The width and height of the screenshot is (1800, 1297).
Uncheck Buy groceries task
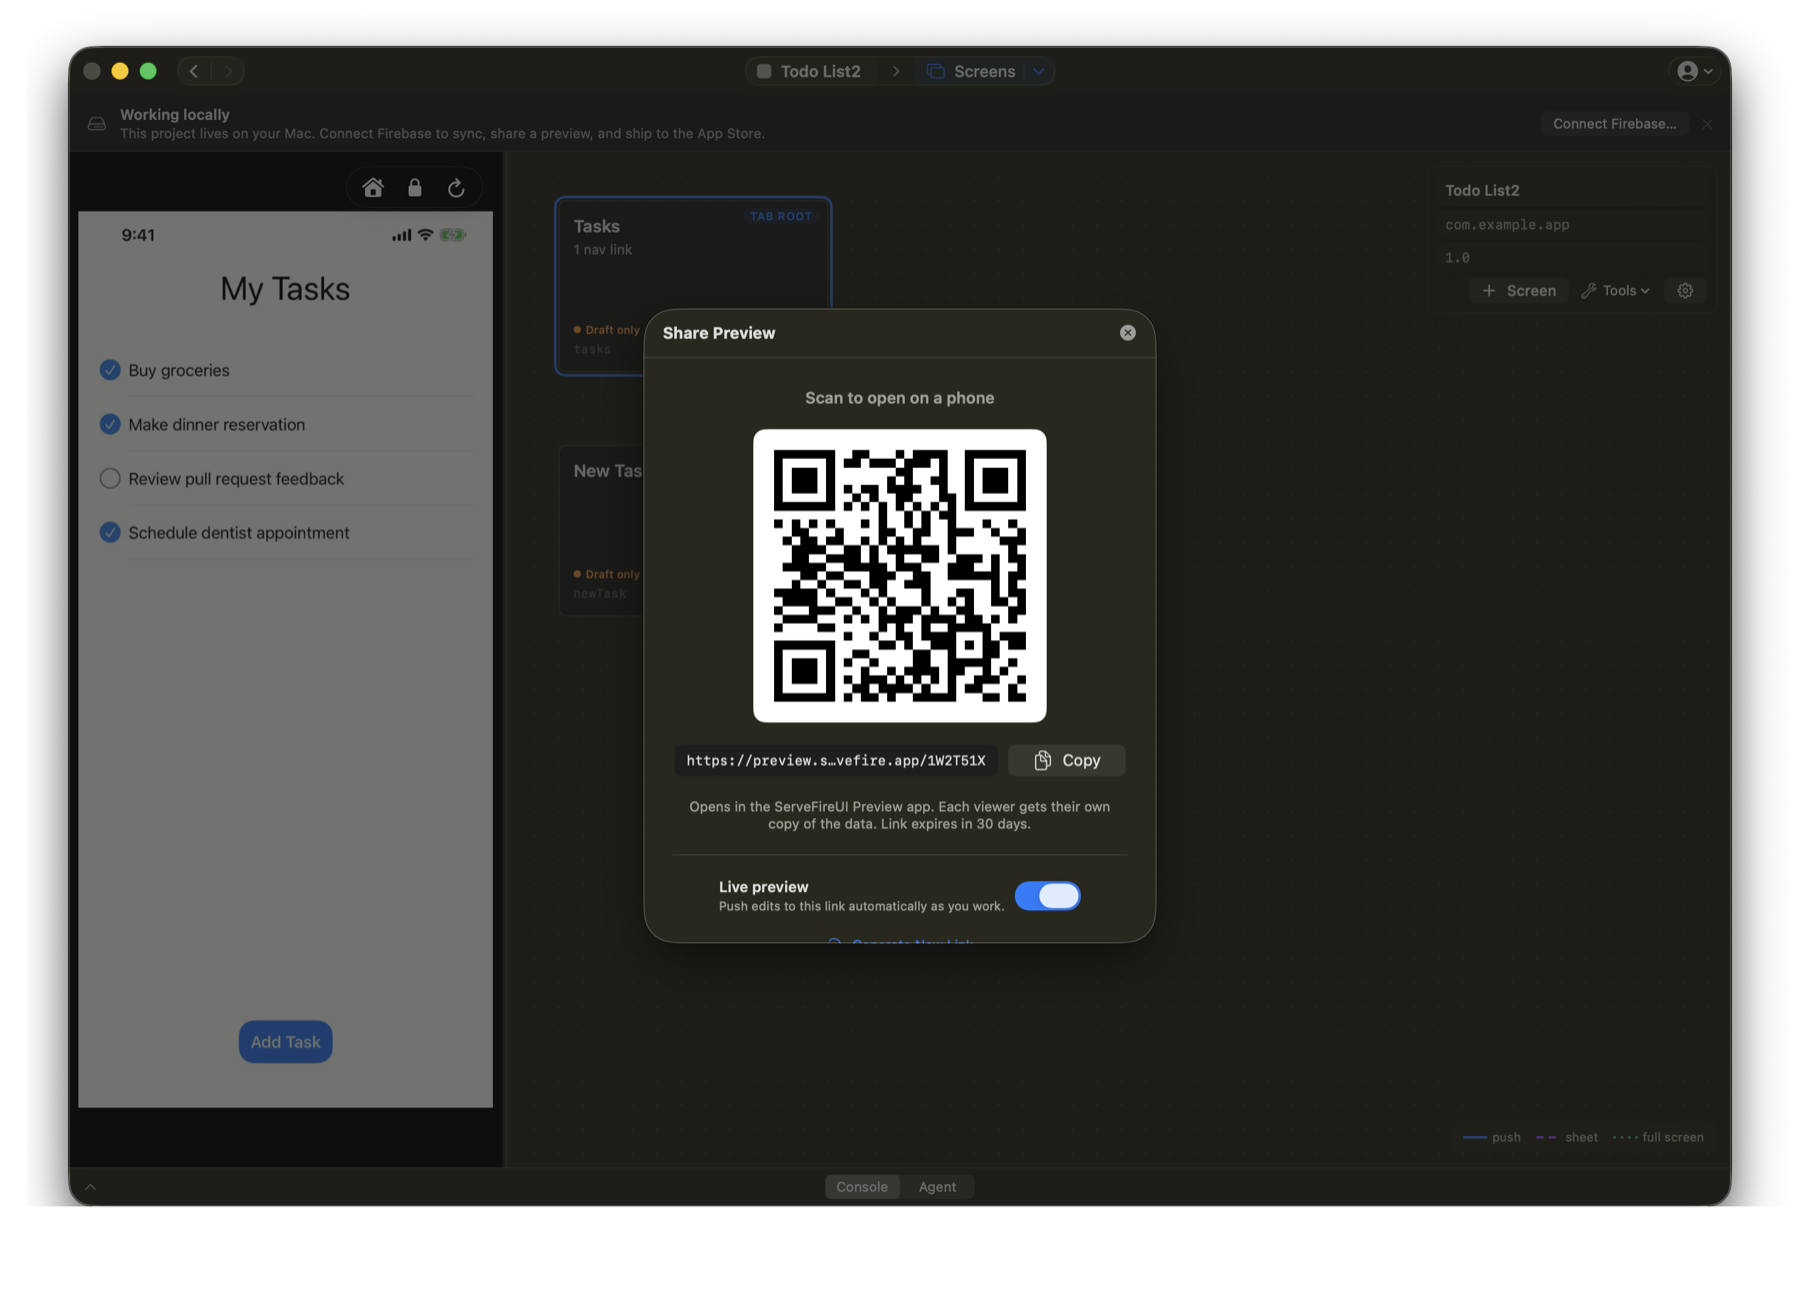coord(110,370)
